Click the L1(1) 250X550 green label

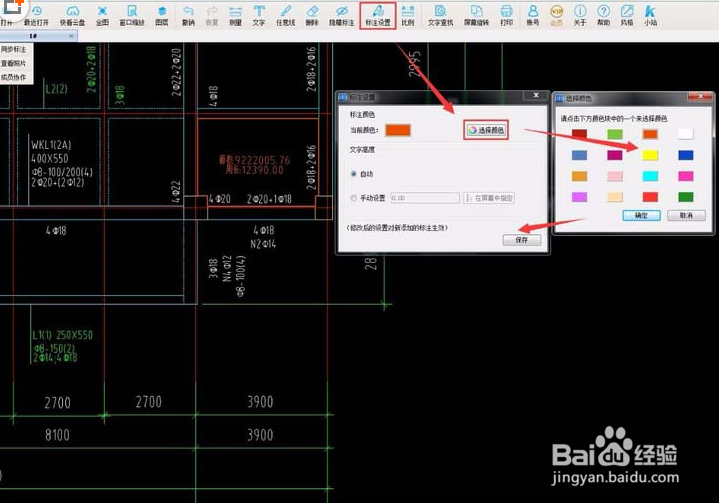(x=62, y=335)
